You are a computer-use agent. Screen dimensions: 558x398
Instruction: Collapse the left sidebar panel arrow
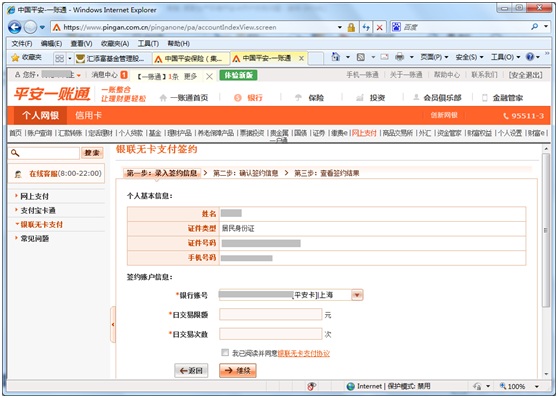(113, 325)
